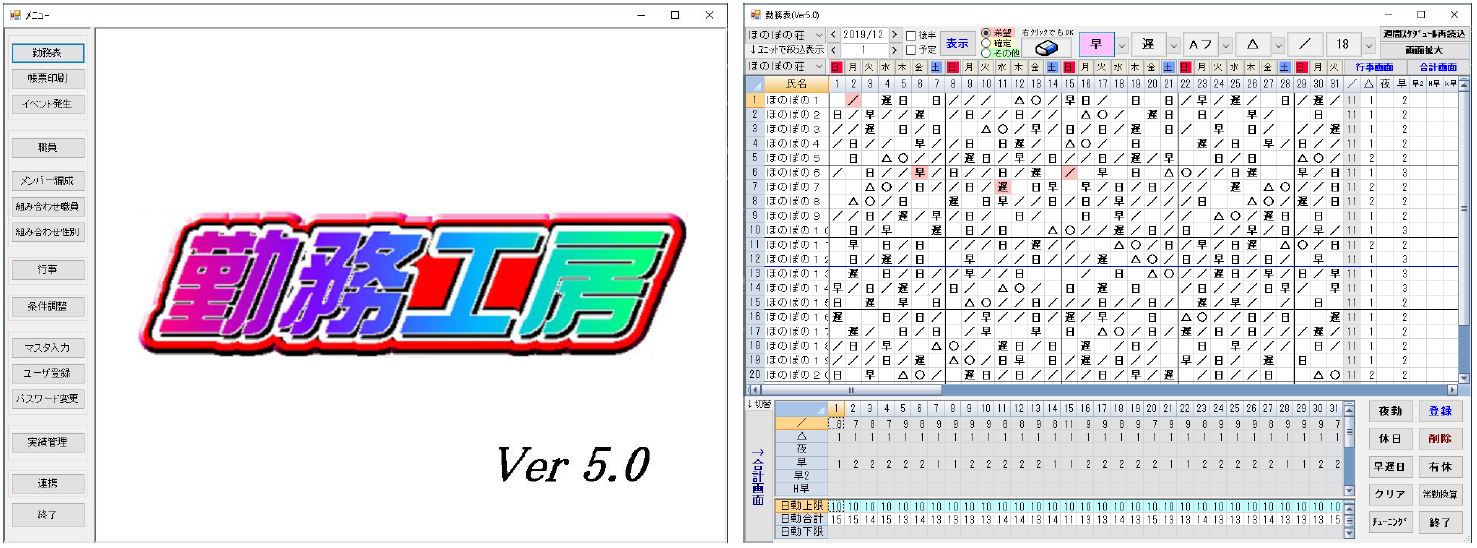Click the blue 登録 button
Viewport: 1477px width, 548px height.
point(1439,412)
